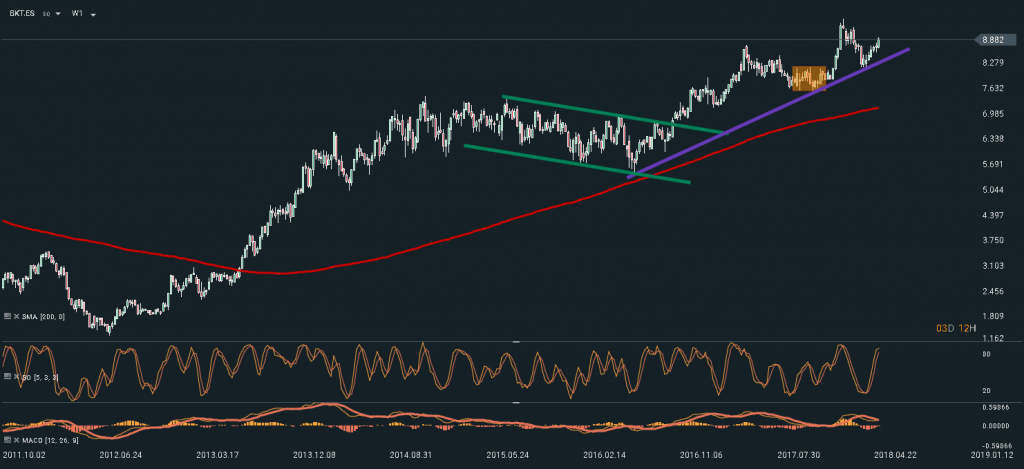The image size is (1024, 469).
Task: Remove the SMA indicator with its X
Action: tap(16, 316)
